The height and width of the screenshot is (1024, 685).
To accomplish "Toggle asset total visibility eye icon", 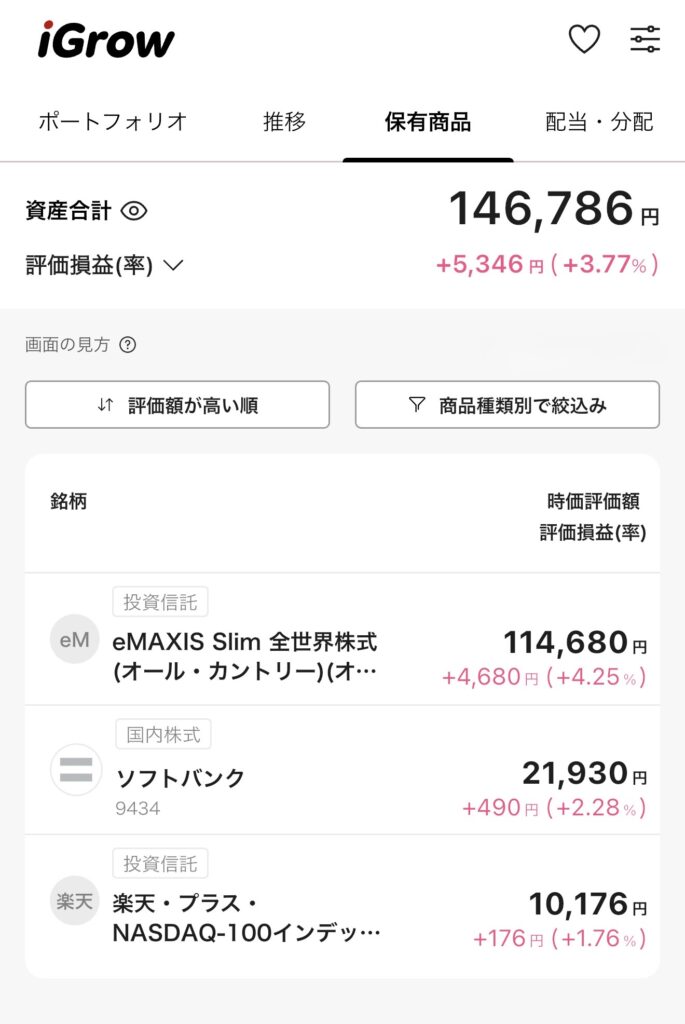I will click(134, 211).
